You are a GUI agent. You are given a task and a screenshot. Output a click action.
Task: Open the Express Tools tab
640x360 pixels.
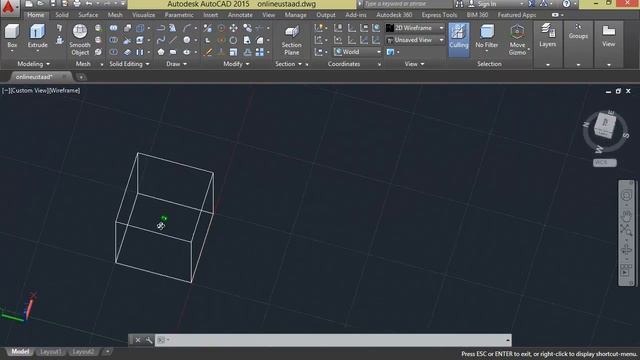[439, 15]
